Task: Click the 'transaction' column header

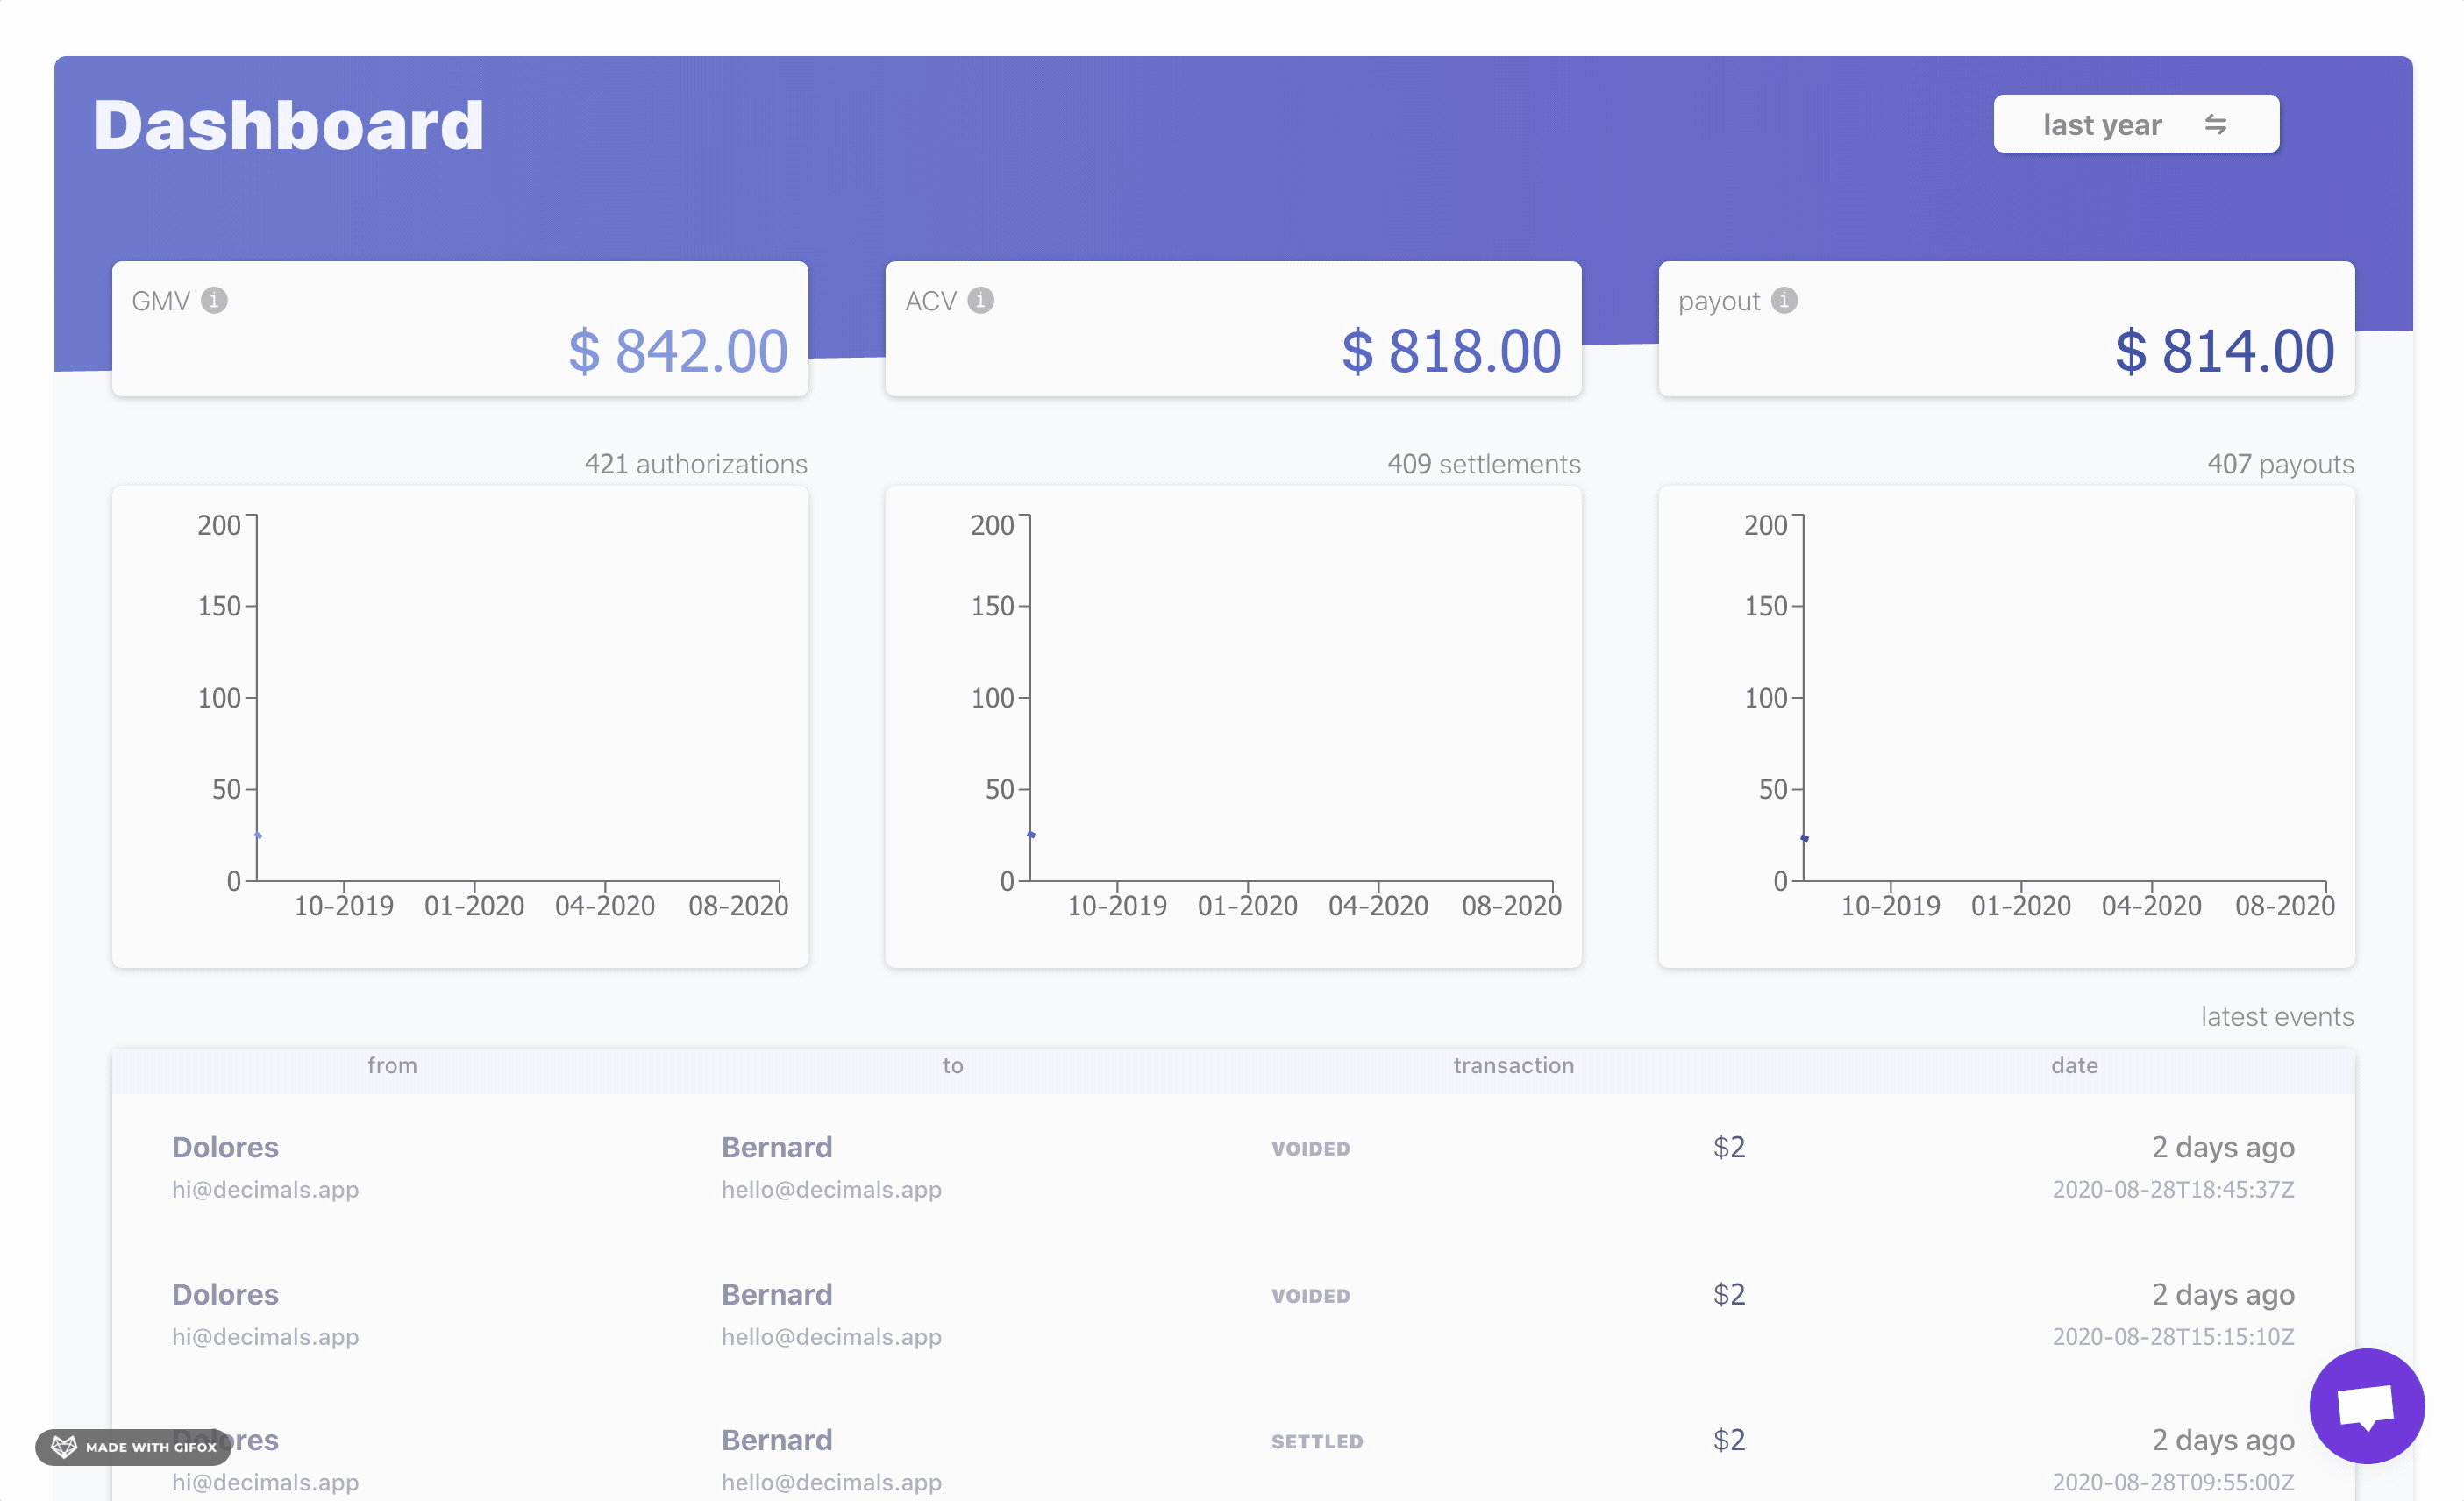Action: [1513, 1065]
